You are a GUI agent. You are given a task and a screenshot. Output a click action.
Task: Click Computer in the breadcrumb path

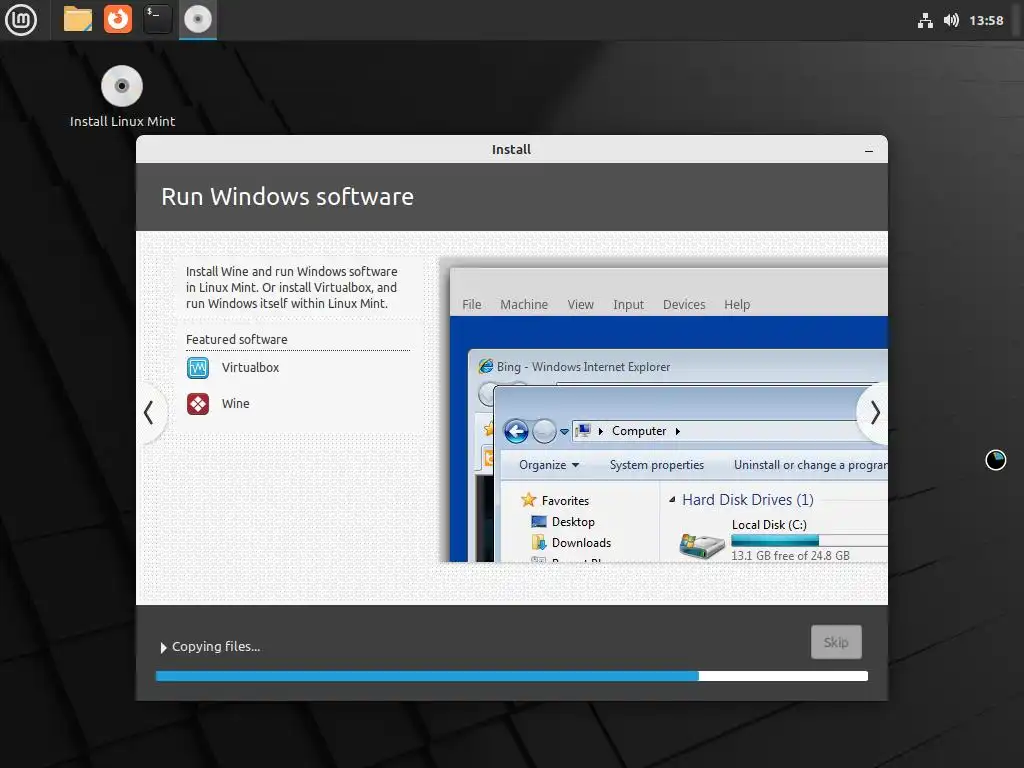tap(639, 431)
